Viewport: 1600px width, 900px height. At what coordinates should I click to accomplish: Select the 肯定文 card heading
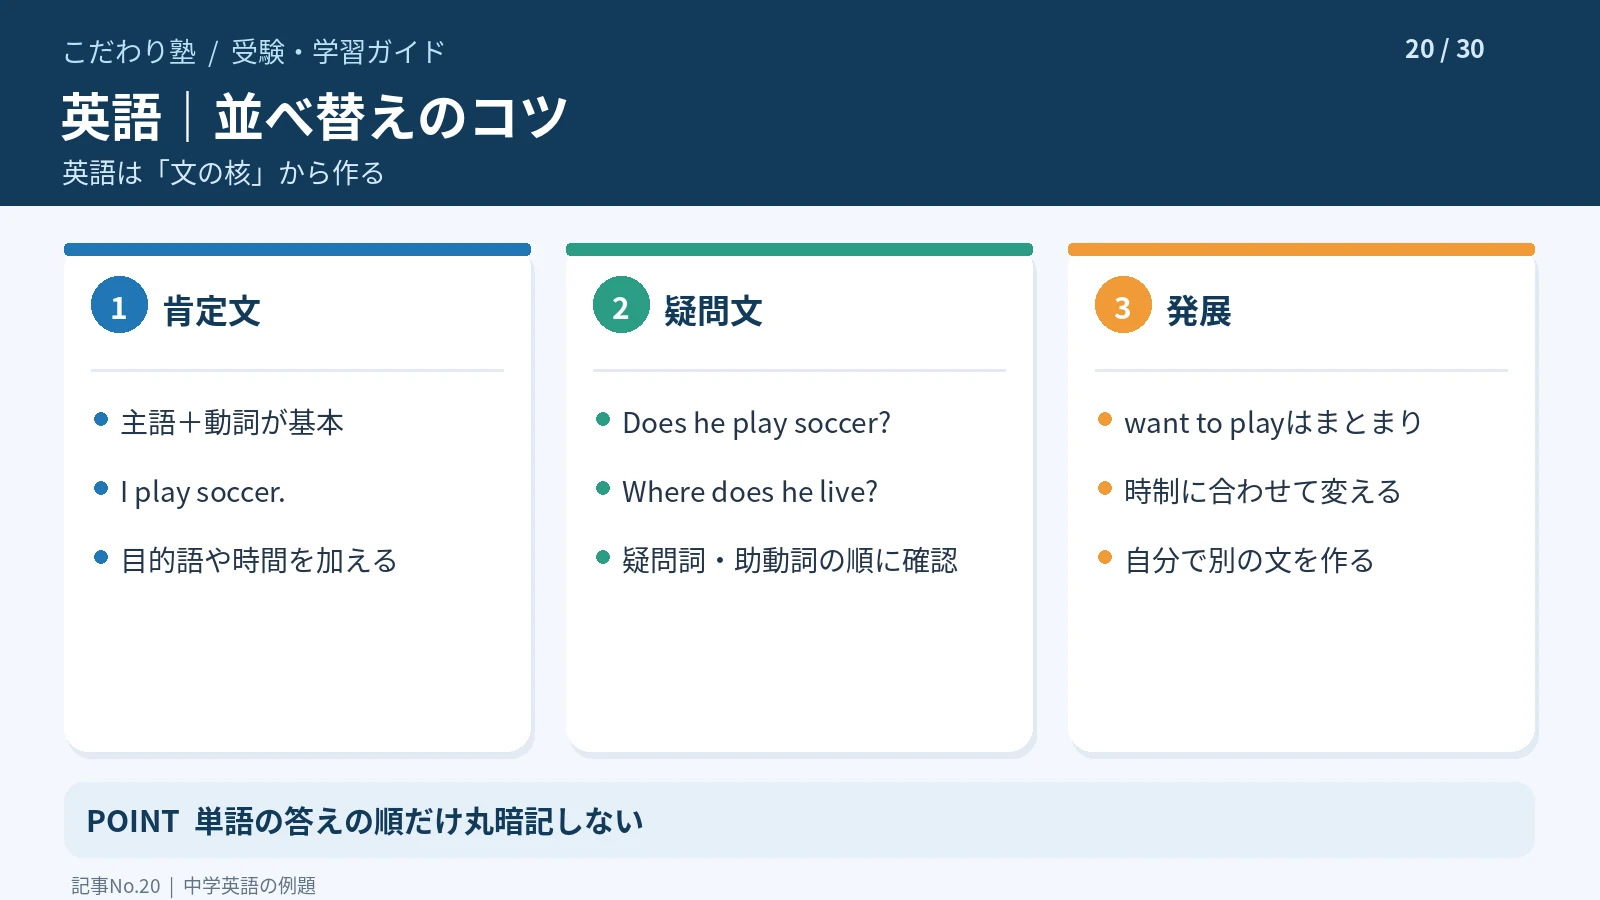click(x=212, y=311)
